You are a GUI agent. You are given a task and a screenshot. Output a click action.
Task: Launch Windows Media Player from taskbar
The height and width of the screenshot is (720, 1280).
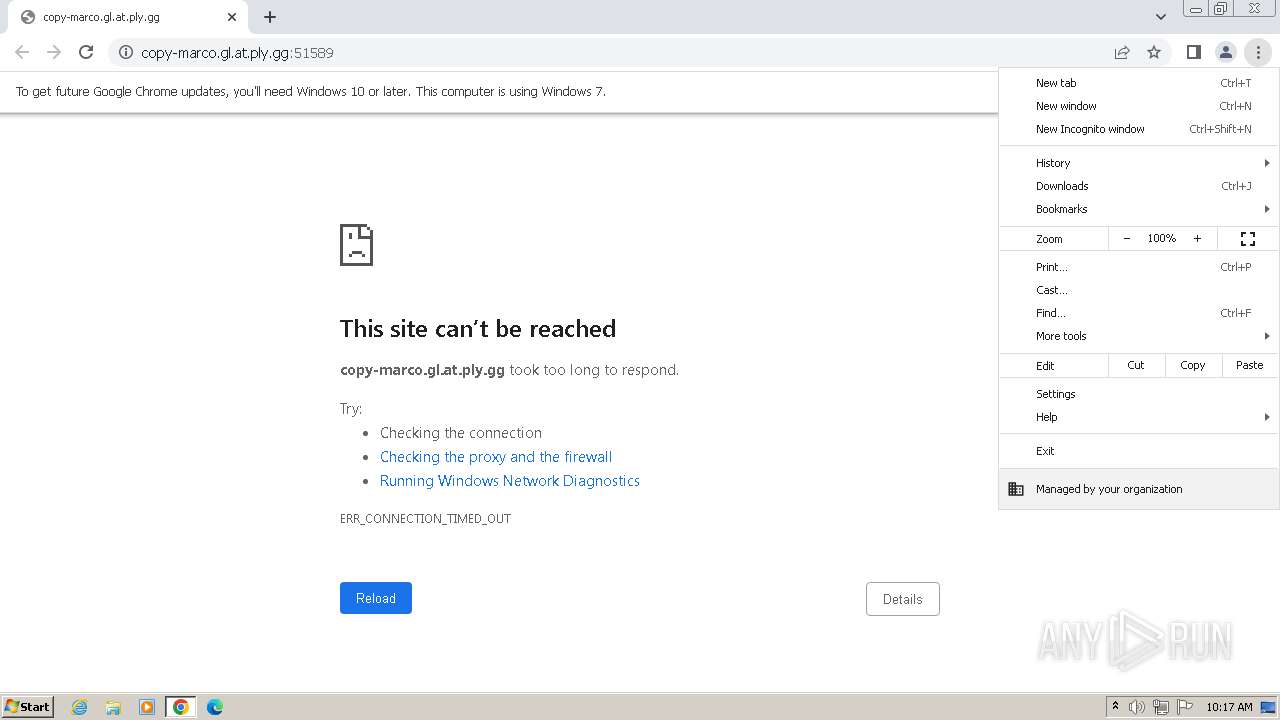(x=147, y=707)
